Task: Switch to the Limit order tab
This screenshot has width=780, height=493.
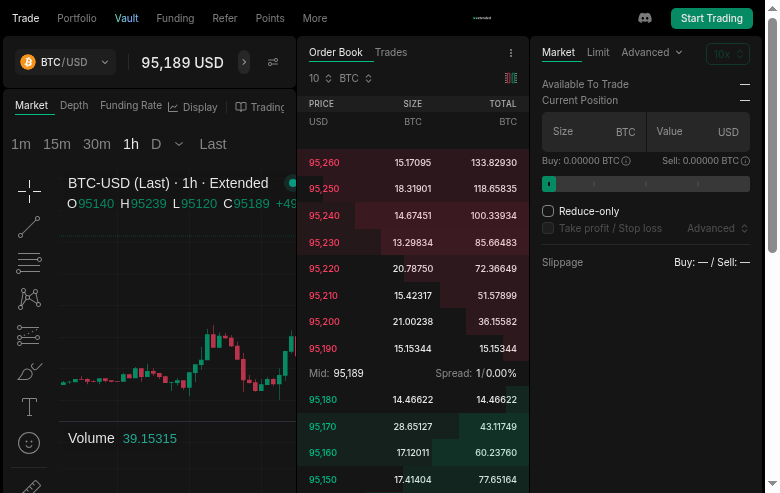Action: [598, 52]
